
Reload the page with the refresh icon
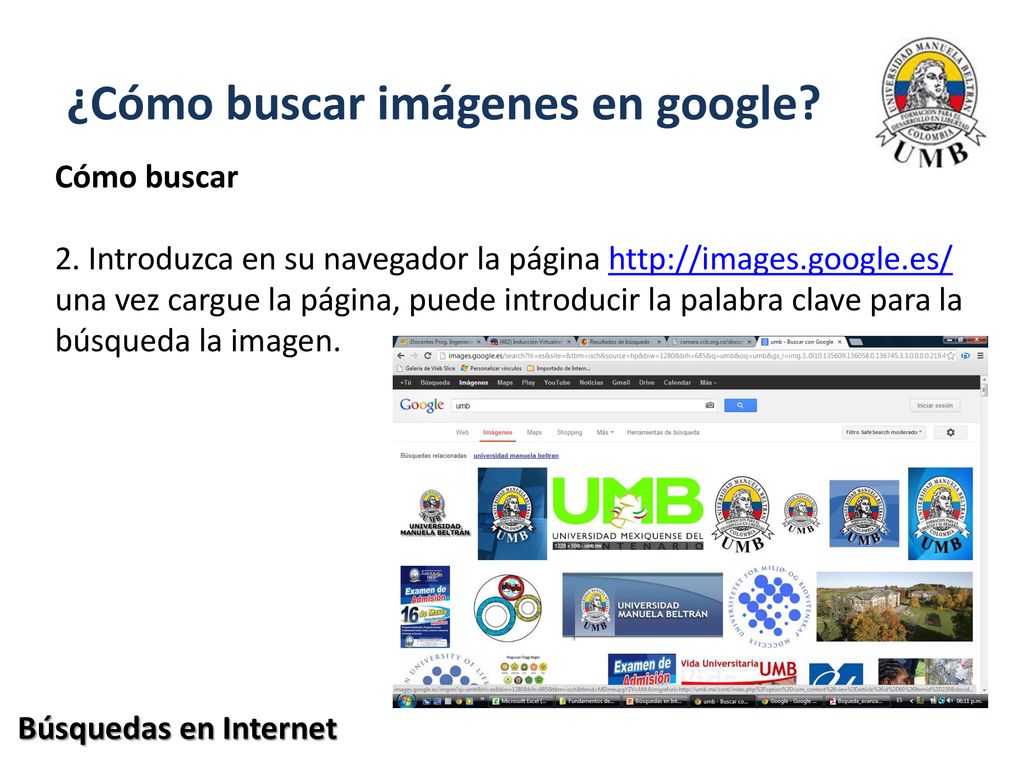tap(428, 356)
